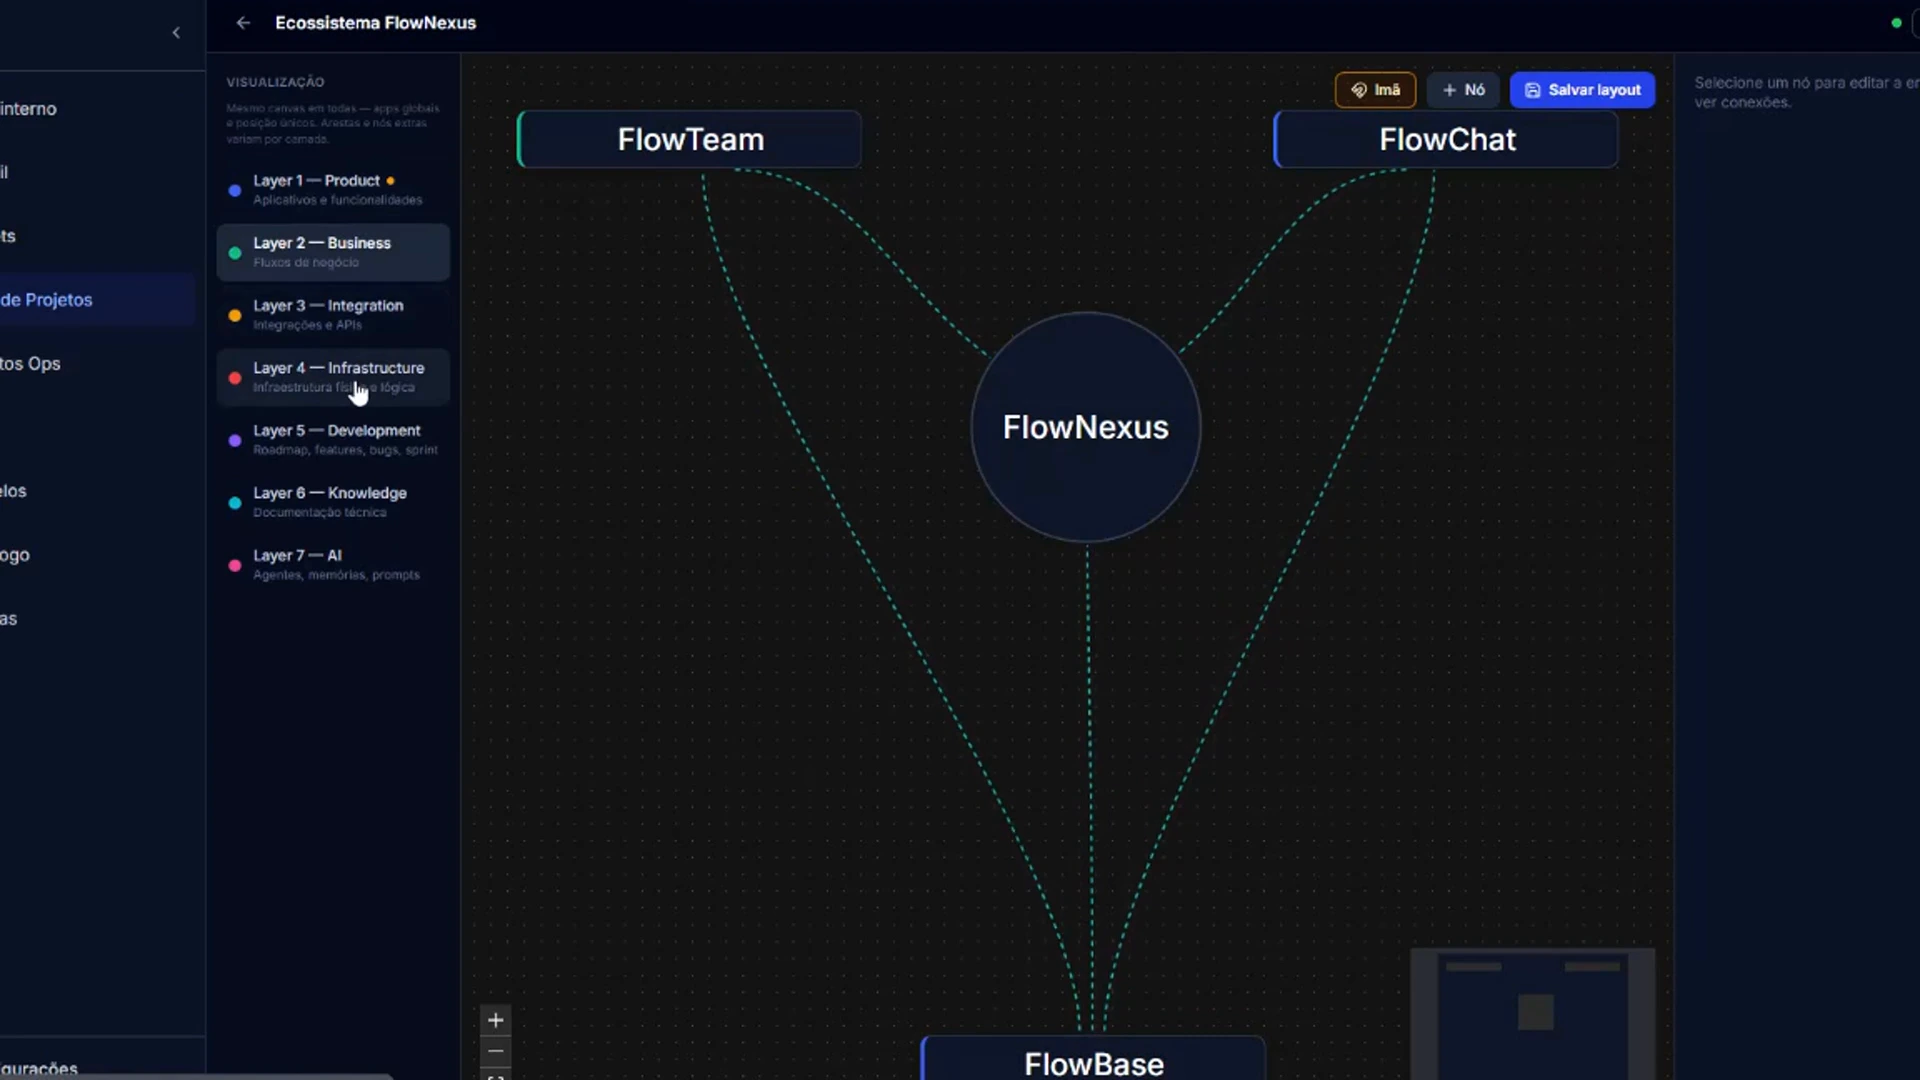The image size is (1920, 1080).
Task: Open the 'de Projetos' sidebar item
Action: 97,300
